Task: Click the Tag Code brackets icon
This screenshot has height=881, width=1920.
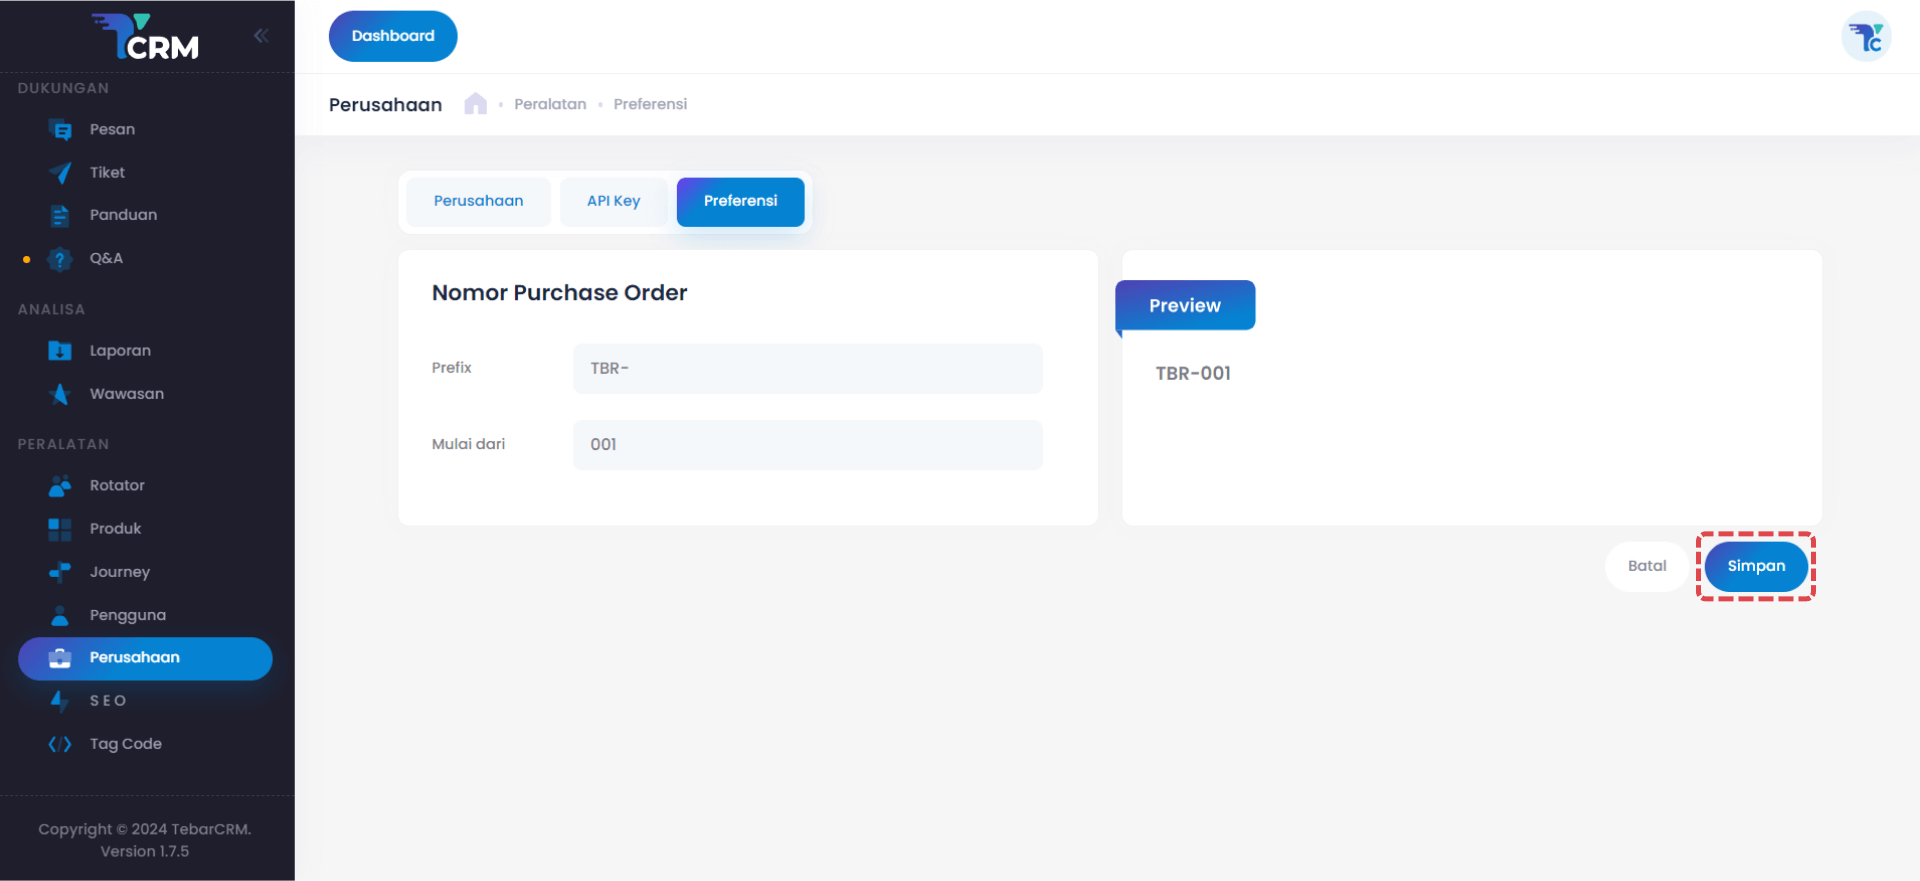Action: (60, 744)
